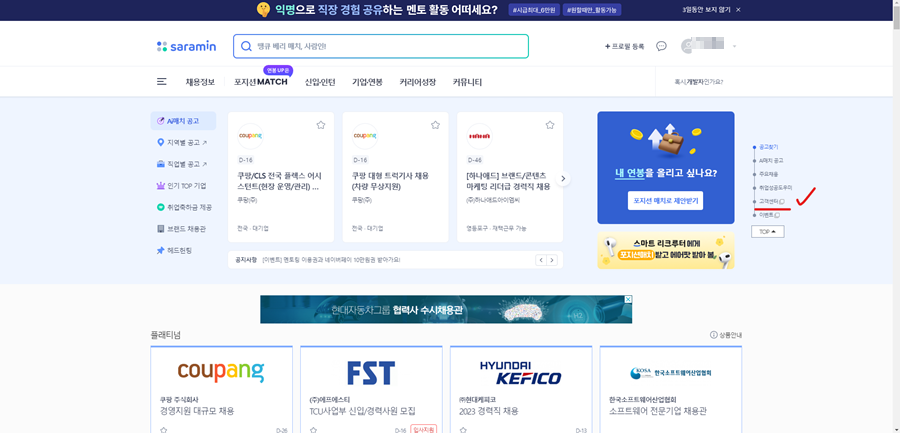The width and height of the screenshot is (900, 433).
Task: Open 고객센터 in right quick nav
Action: [771, 202]
